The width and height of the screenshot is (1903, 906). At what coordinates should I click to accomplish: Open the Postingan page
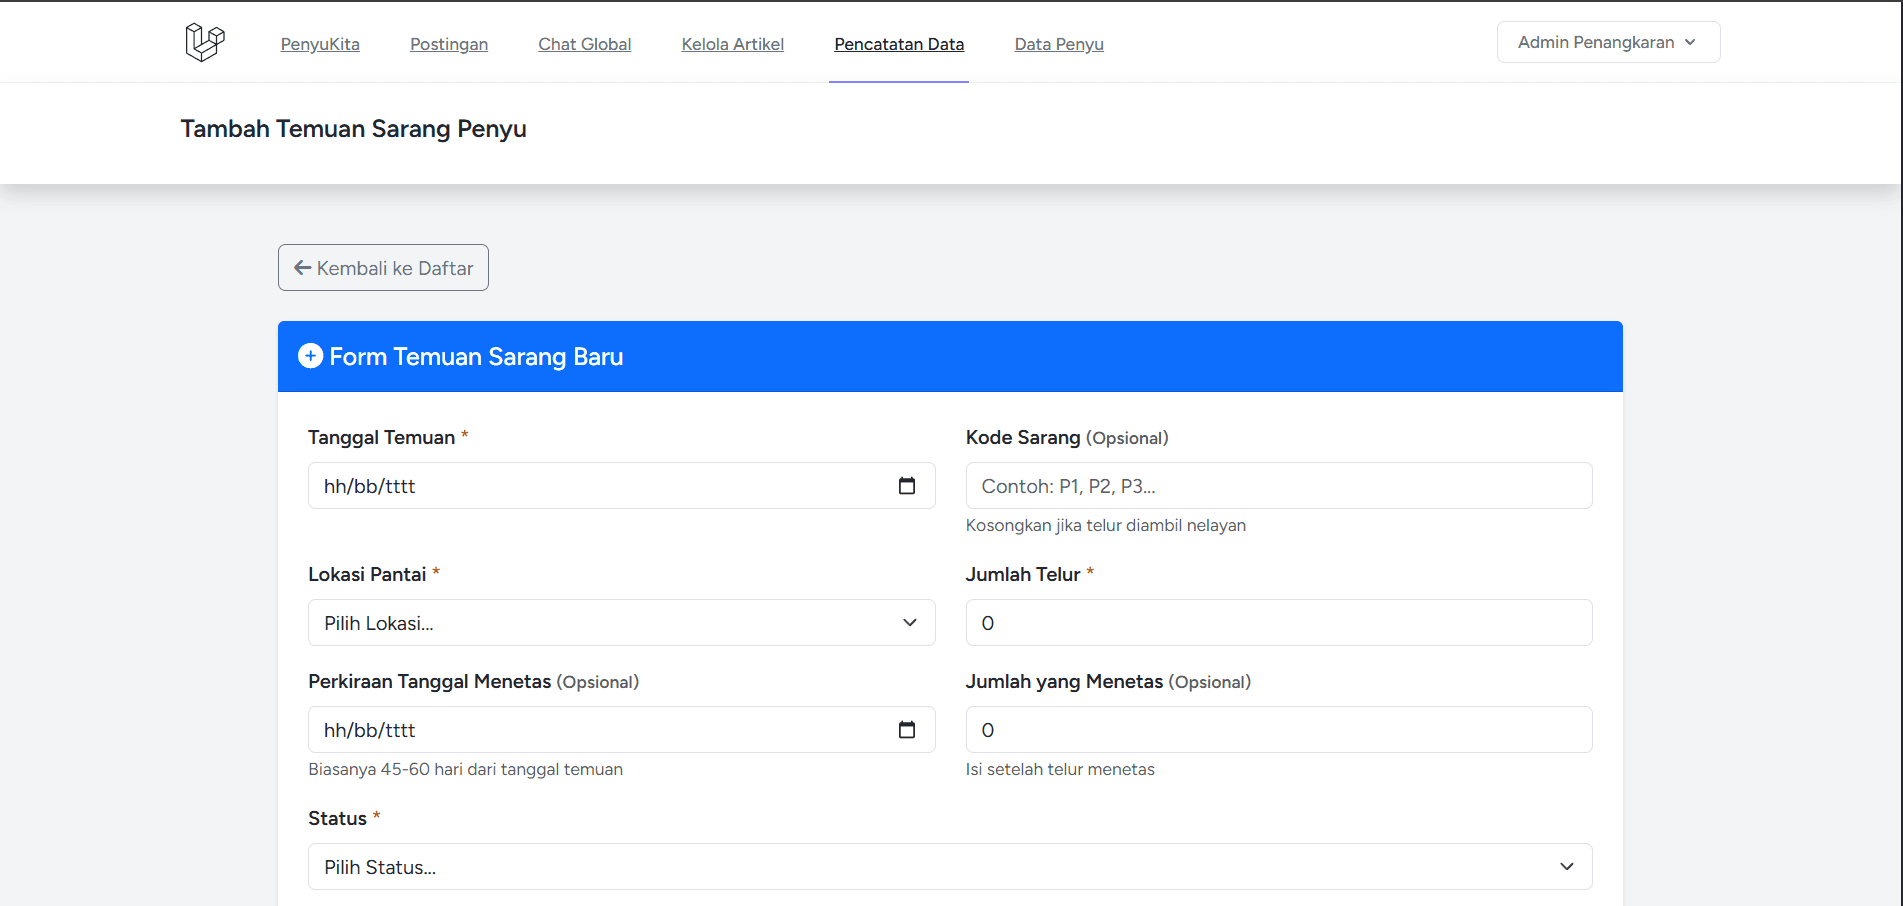(449, 44)
